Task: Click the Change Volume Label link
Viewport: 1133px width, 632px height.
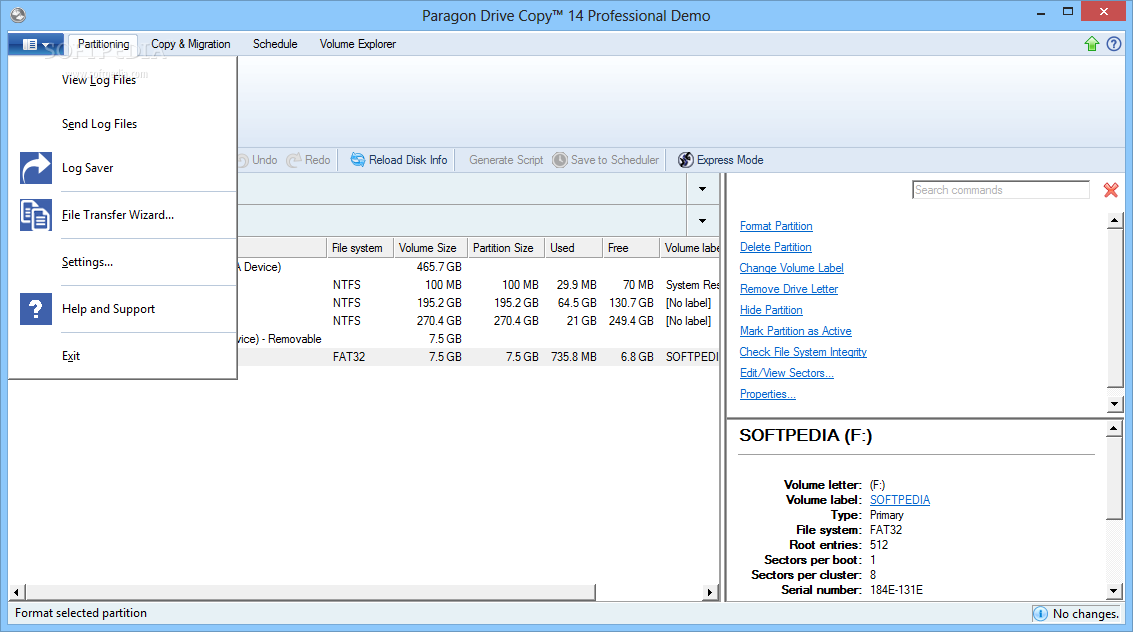Action: (x=791, y=268)
